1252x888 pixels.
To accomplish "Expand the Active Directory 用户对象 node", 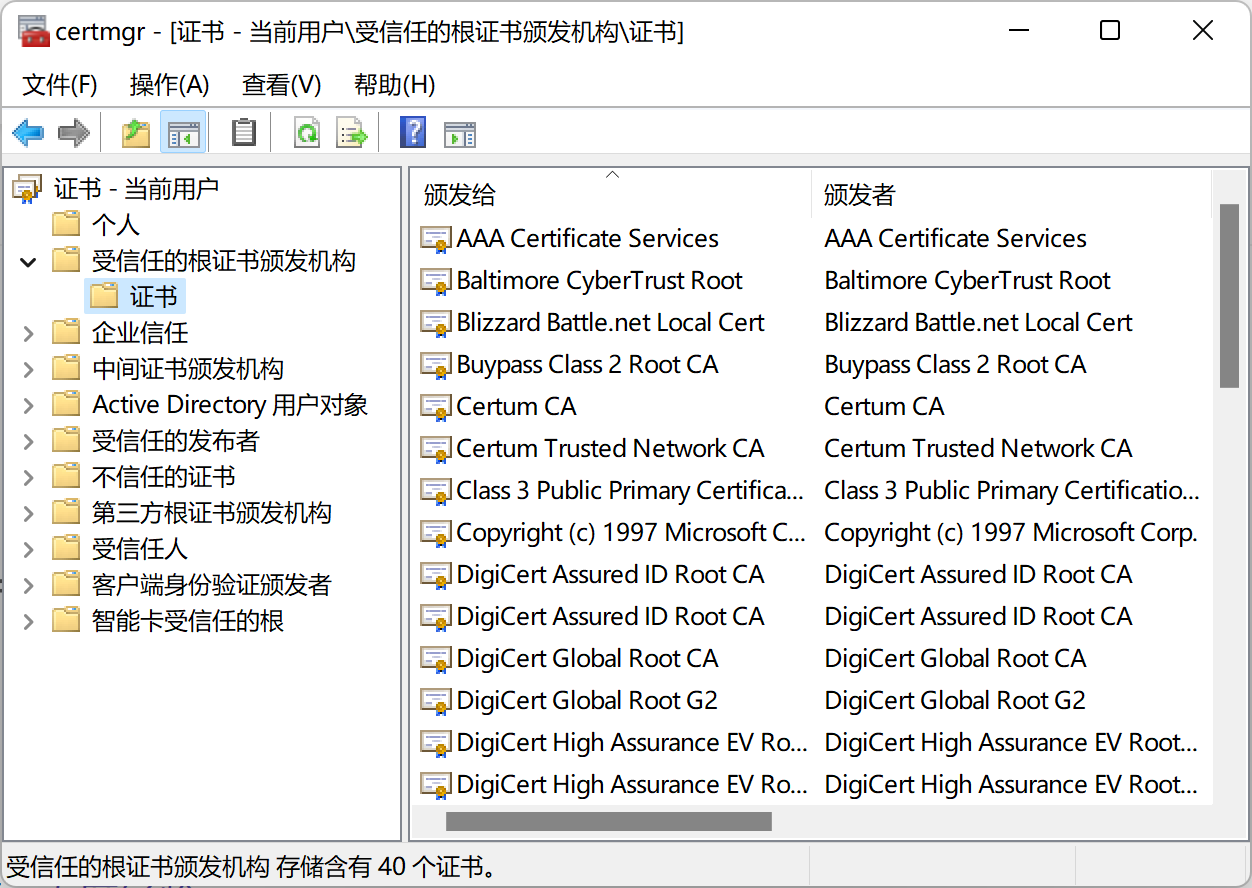I will tap(28, 405).
